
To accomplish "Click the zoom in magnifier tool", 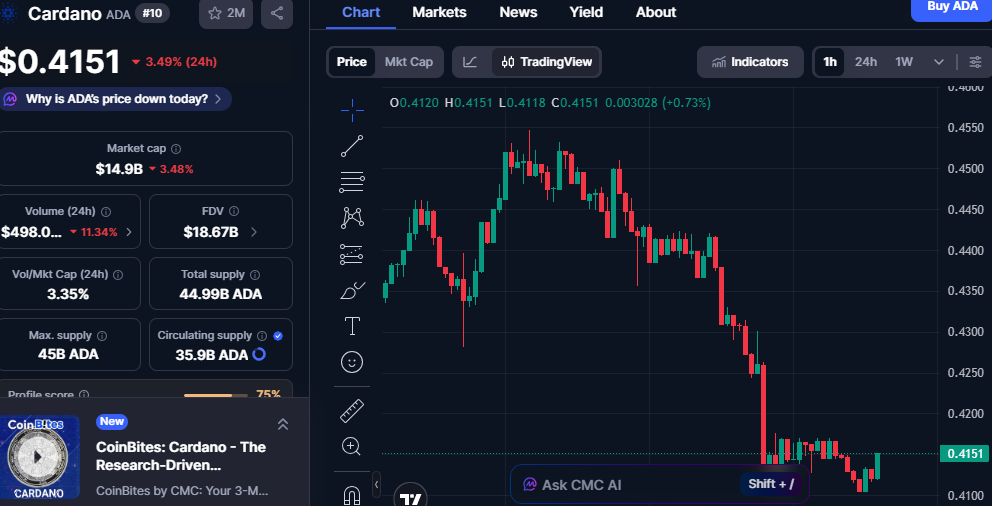I will (352, 446).
